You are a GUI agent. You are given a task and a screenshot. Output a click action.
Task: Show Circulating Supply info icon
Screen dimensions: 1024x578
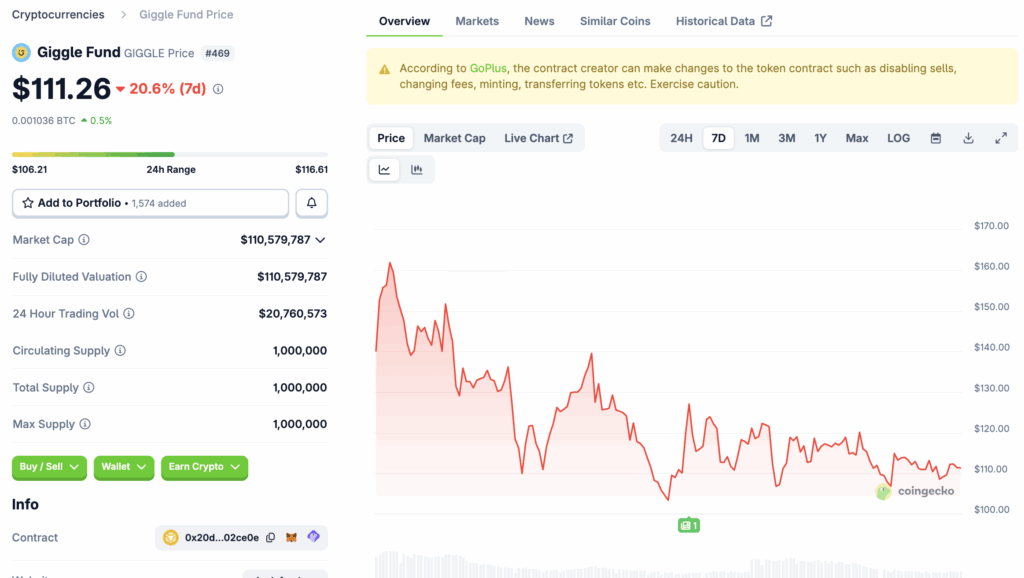[120, 351]
